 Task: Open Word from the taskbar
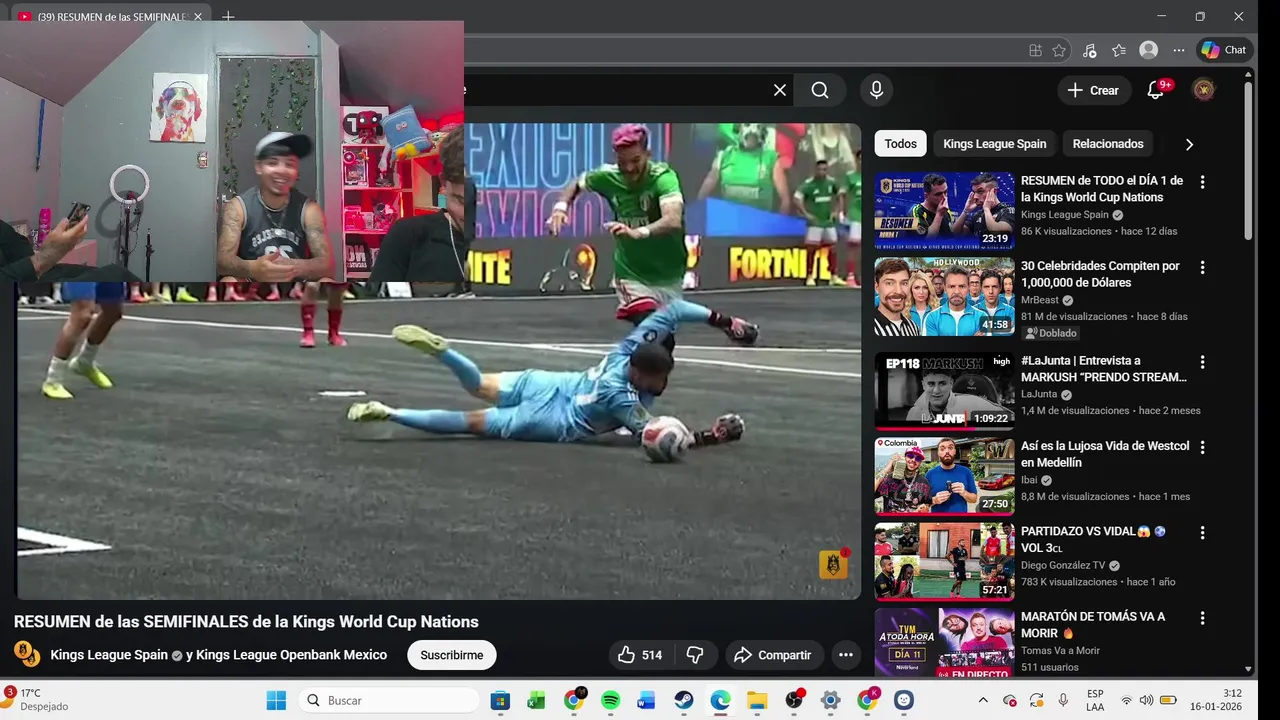tap(646, 700)
